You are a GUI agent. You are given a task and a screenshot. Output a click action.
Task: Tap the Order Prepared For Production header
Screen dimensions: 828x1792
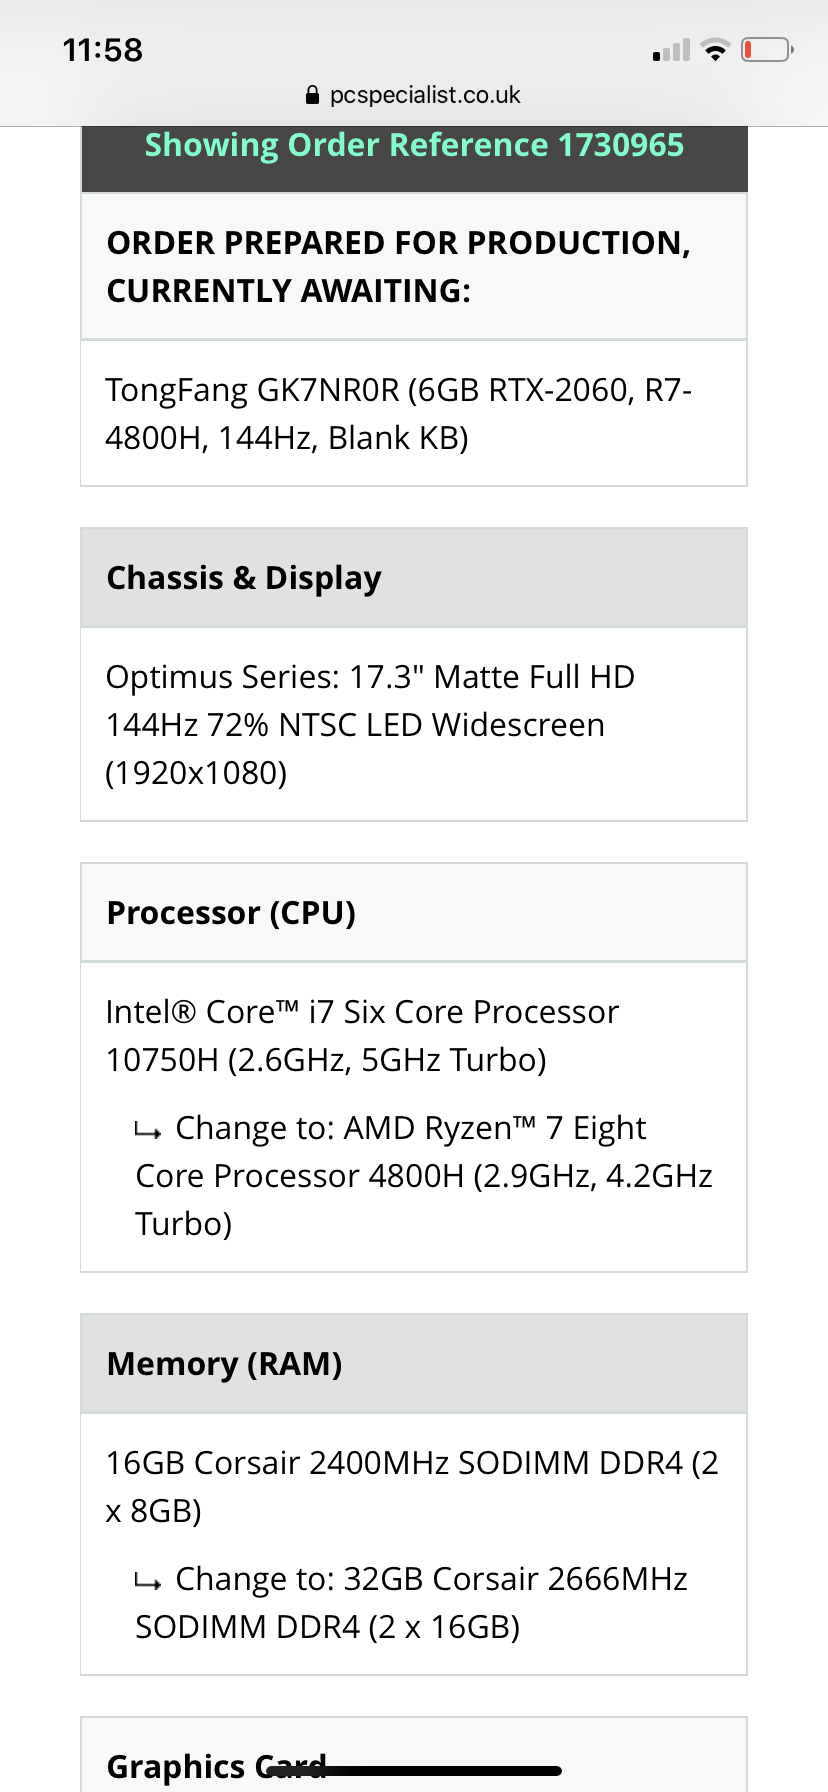tap(414, 266)
